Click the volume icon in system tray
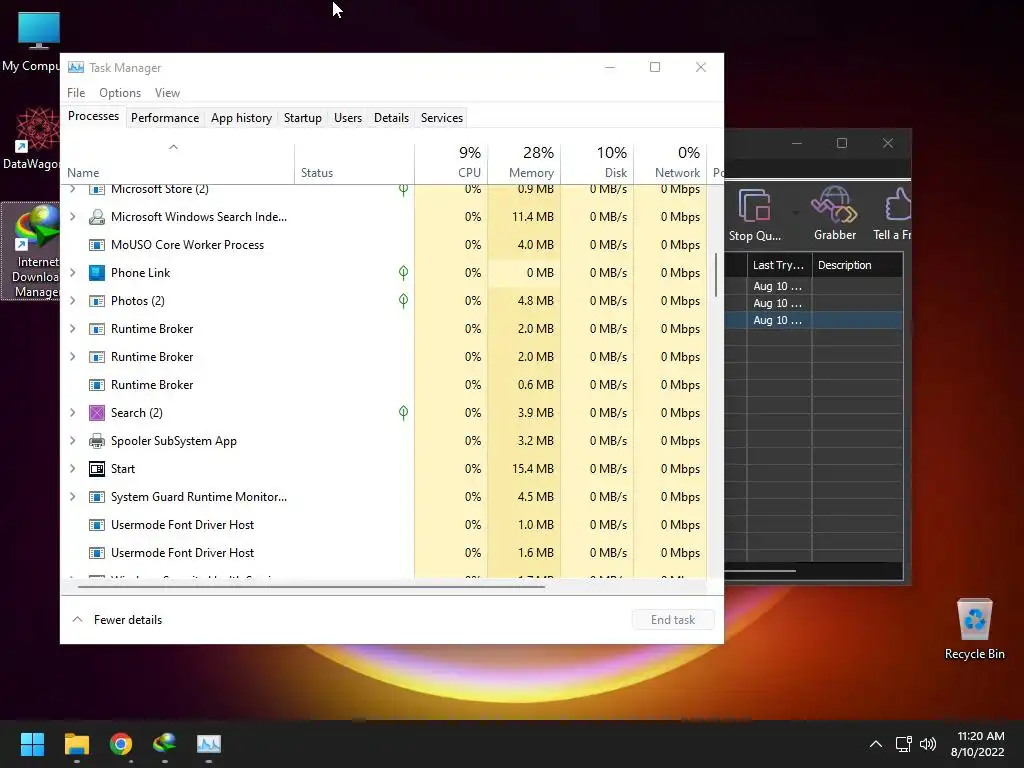Image resolution: width=1024 pixels, height=768 pixels. pyautogui.click(x=928, y=744)
